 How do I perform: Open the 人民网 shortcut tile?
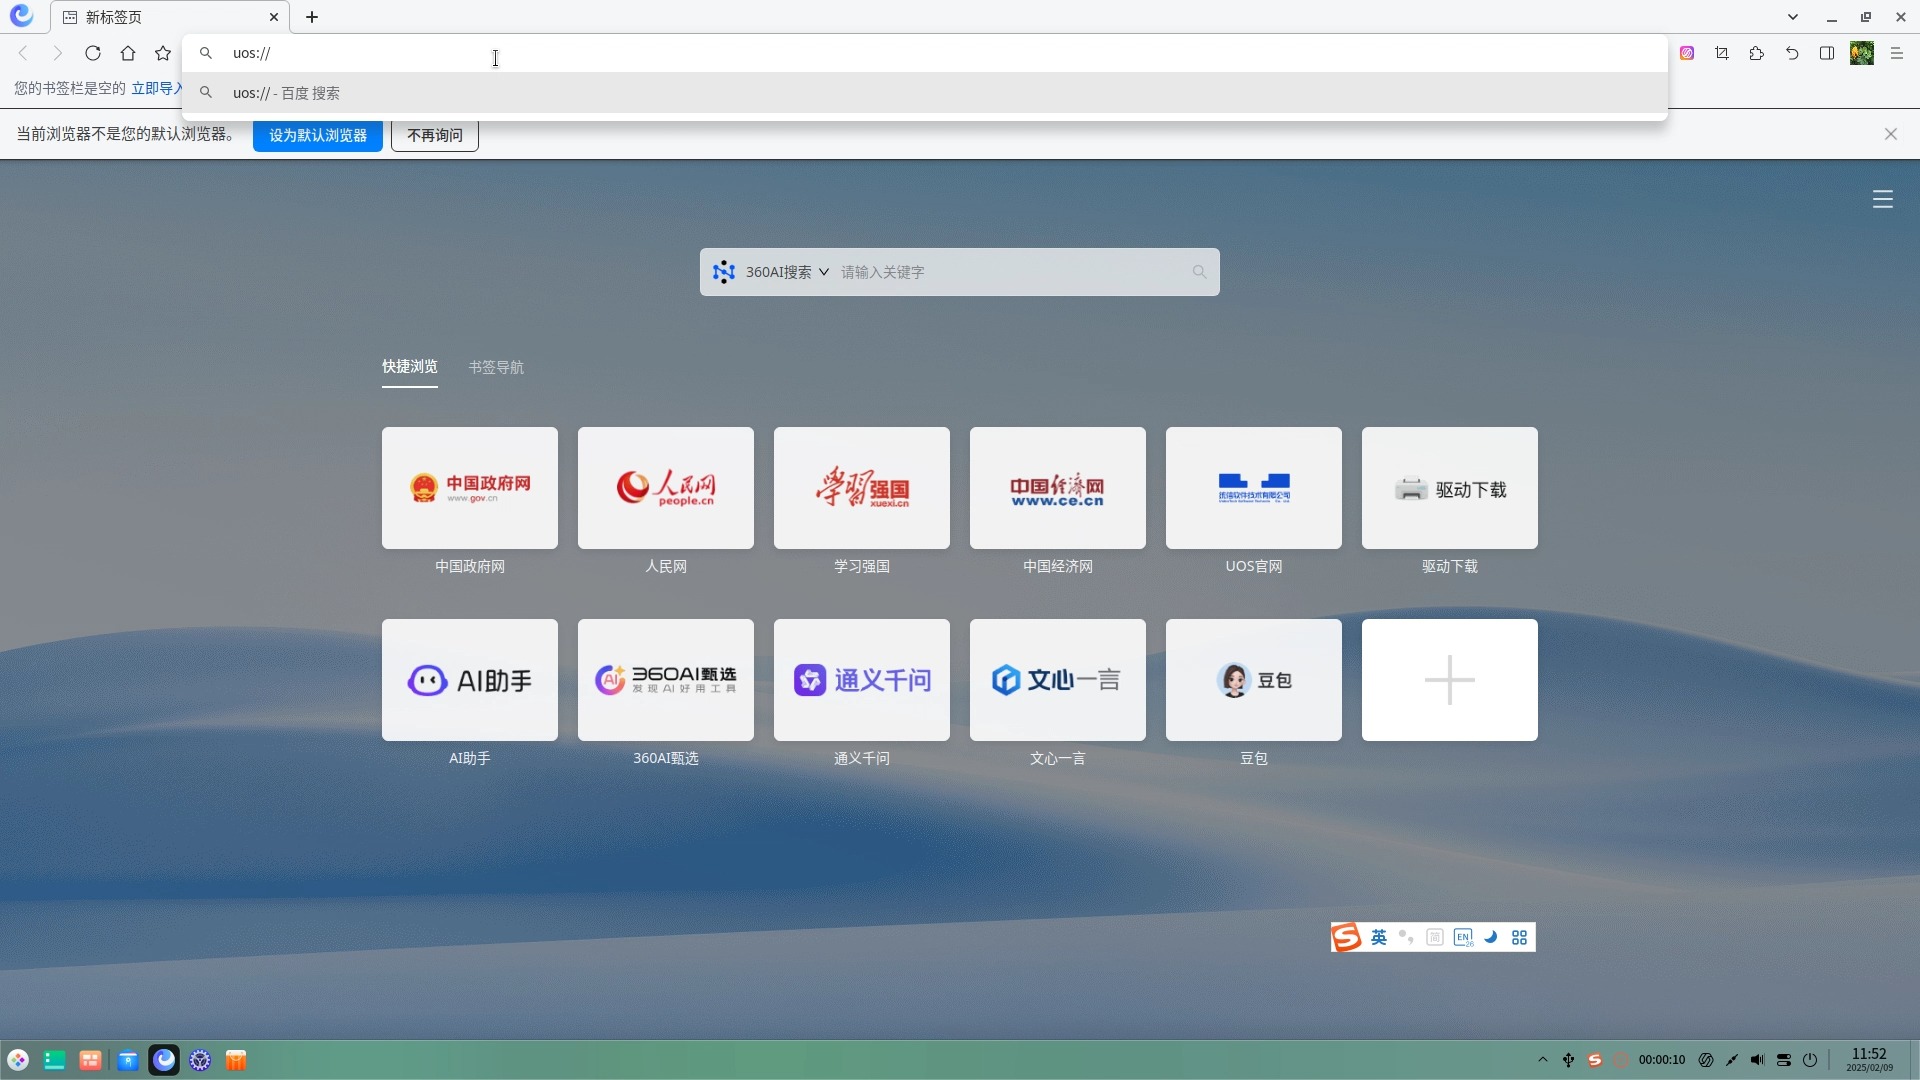(665, 488)
